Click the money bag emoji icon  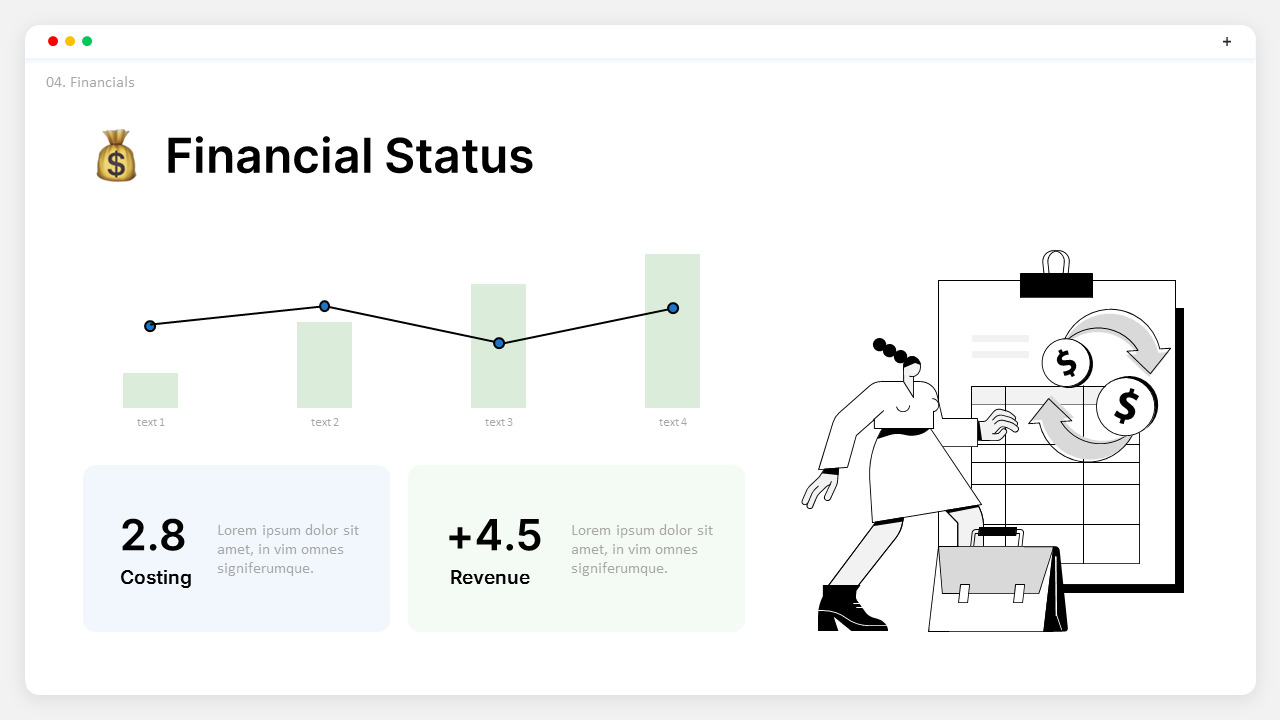[116, 156]
